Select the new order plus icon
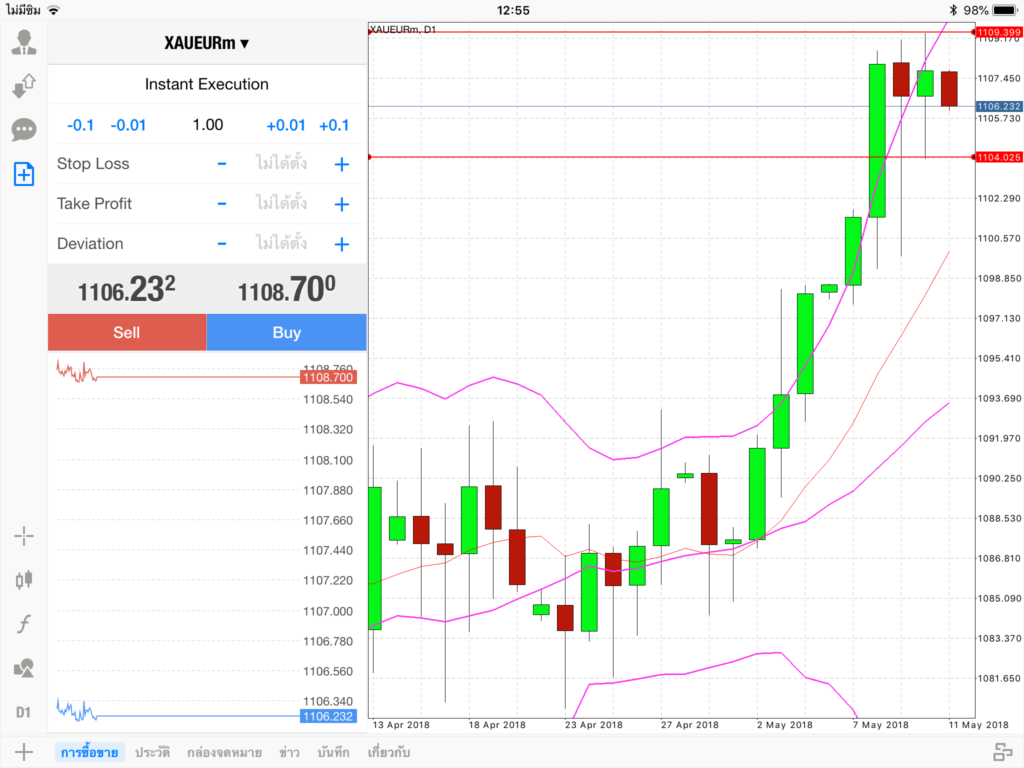1024x768 pixels. point(24,174)
